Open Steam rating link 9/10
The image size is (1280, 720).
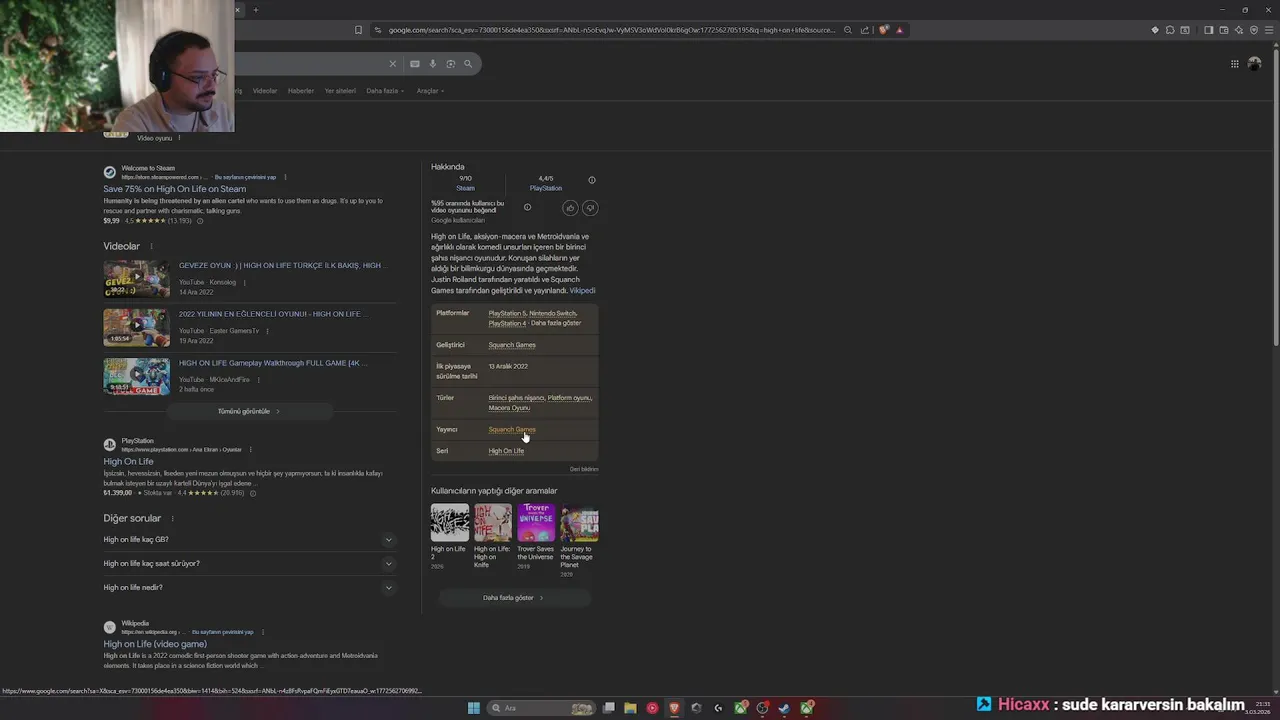(466, 183)
